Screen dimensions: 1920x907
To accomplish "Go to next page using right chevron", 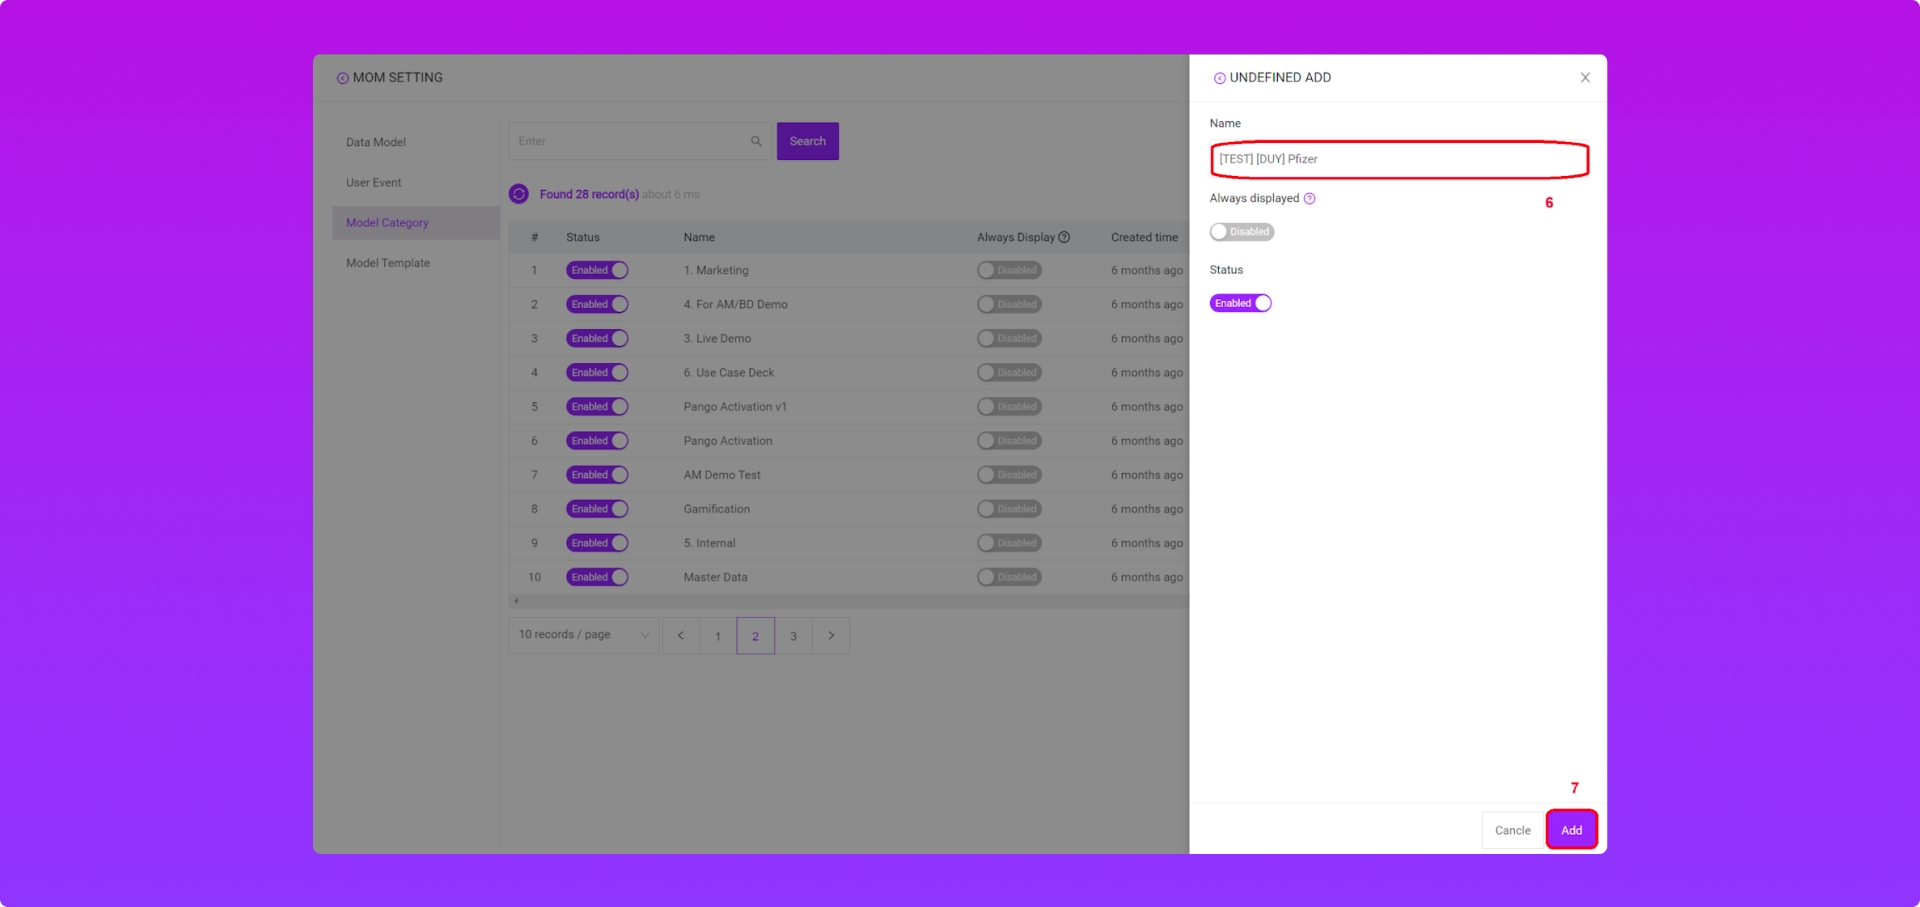I will click(830, 636).
